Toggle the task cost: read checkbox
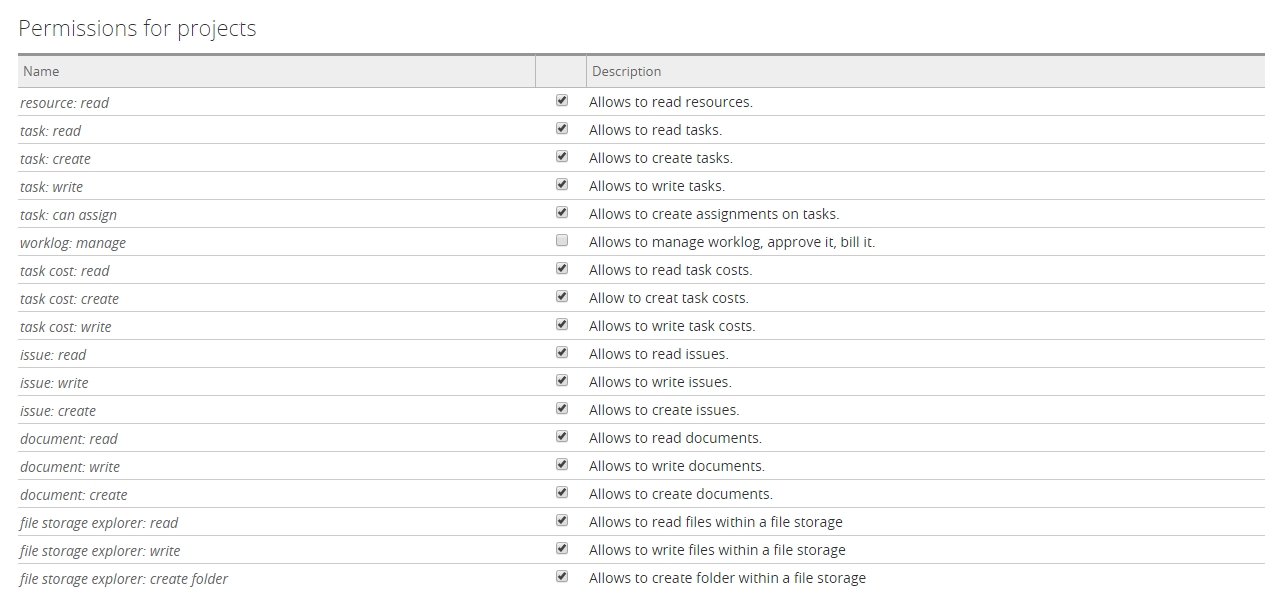The width and height of the screenshot is (1273, 589). pos(562,269)
